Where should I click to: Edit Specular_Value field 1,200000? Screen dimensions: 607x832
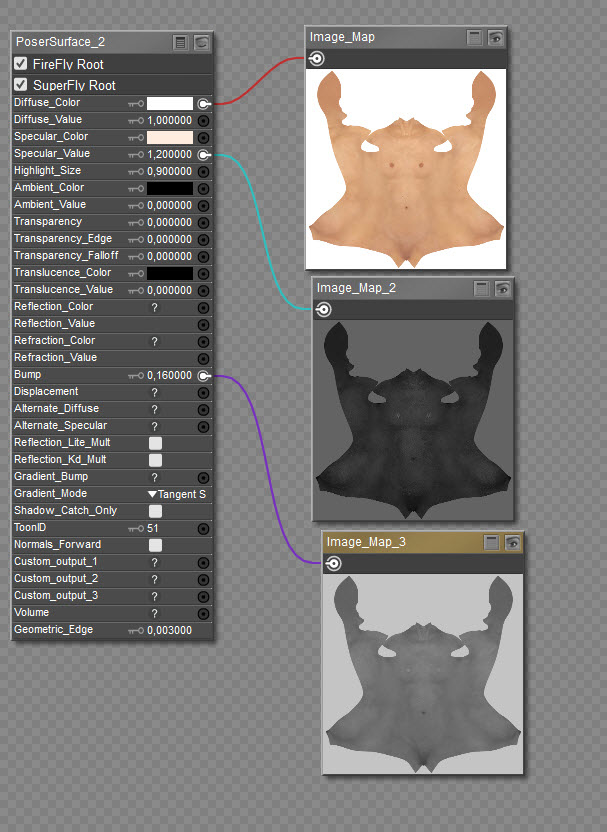coord(170,154)
